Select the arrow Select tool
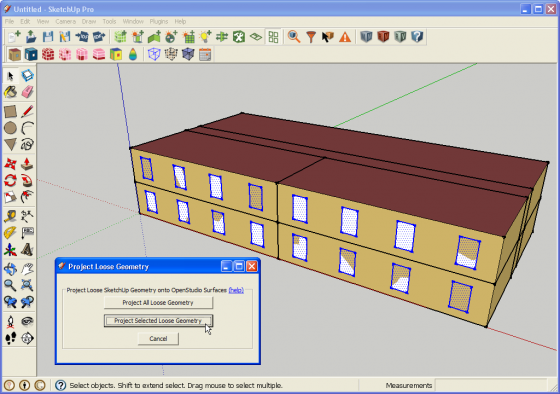Viewport: 560px width, 394px height. [x=10, y=76]
